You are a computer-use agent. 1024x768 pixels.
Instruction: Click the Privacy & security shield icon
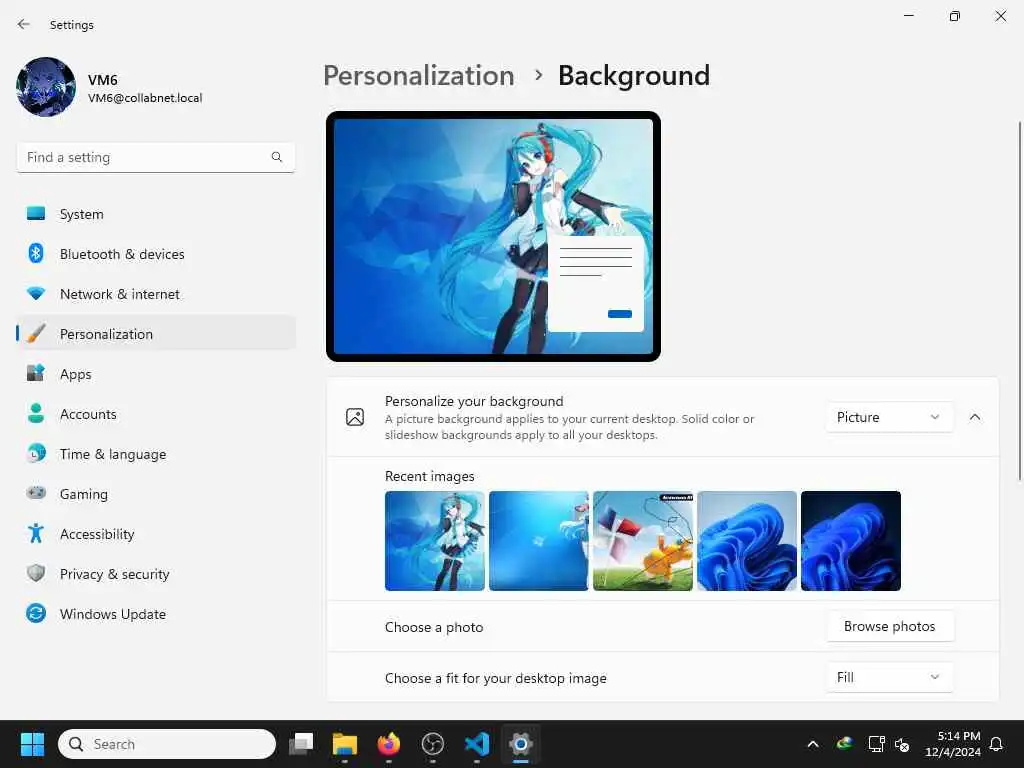[36, 573]
